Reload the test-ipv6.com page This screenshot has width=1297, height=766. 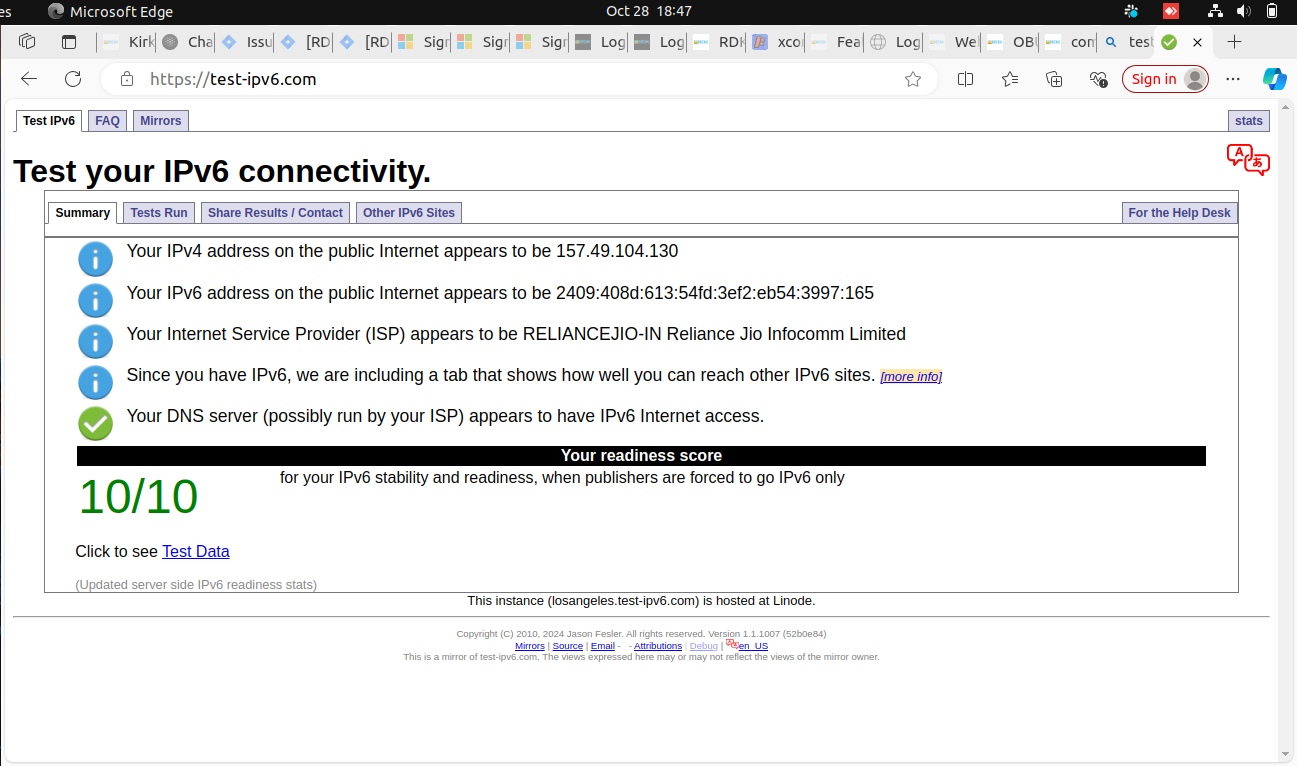[x=73, y=79]
